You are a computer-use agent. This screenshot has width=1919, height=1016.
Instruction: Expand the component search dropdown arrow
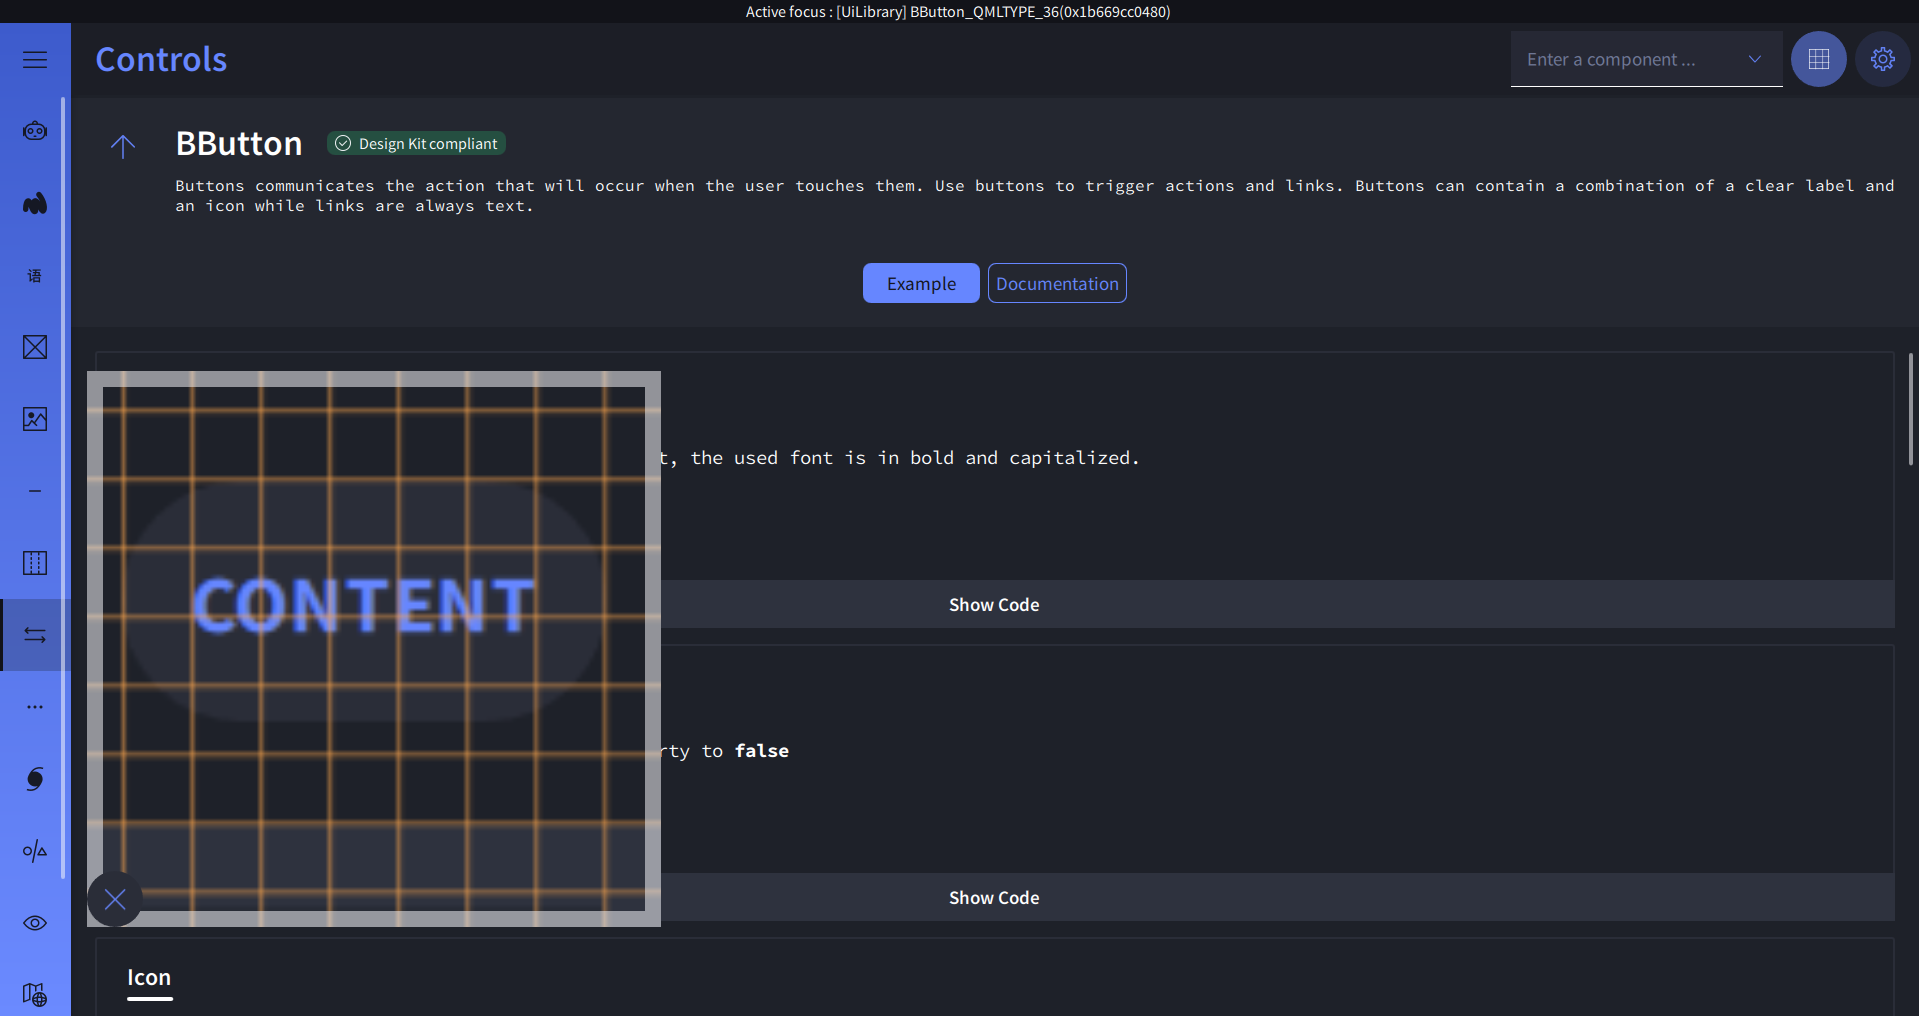coord(1754,59)
